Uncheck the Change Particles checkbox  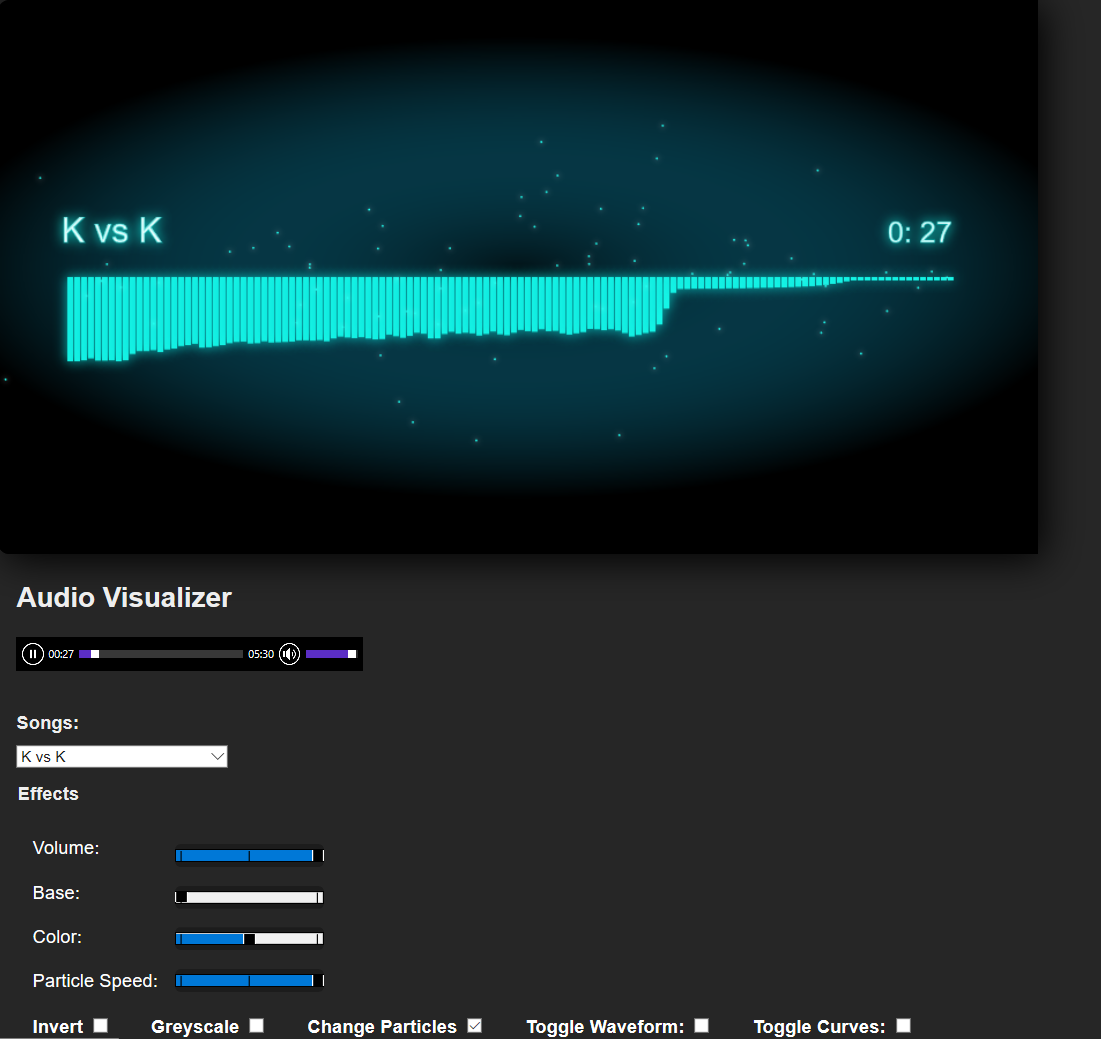475,1025
